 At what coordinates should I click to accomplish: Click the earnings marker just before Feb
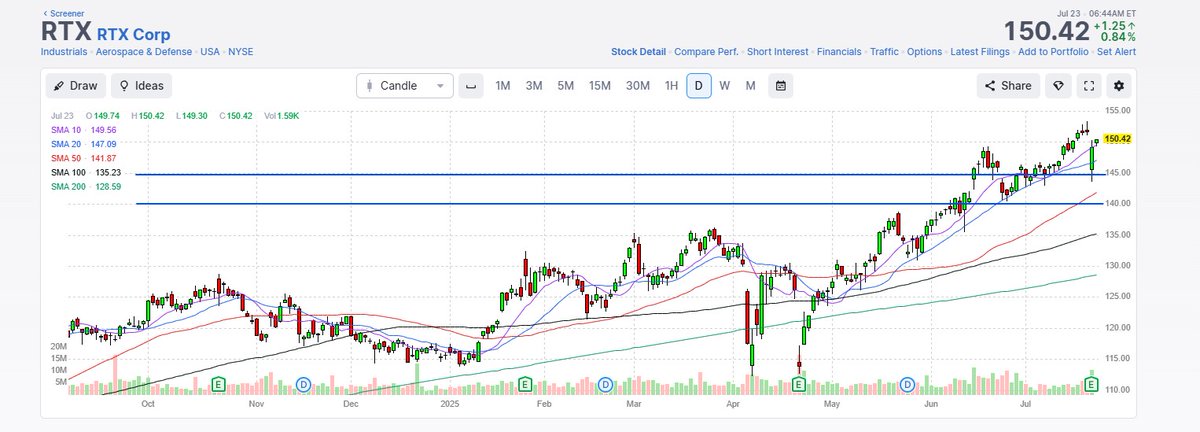pyautogui.click(x=524, y=384)
